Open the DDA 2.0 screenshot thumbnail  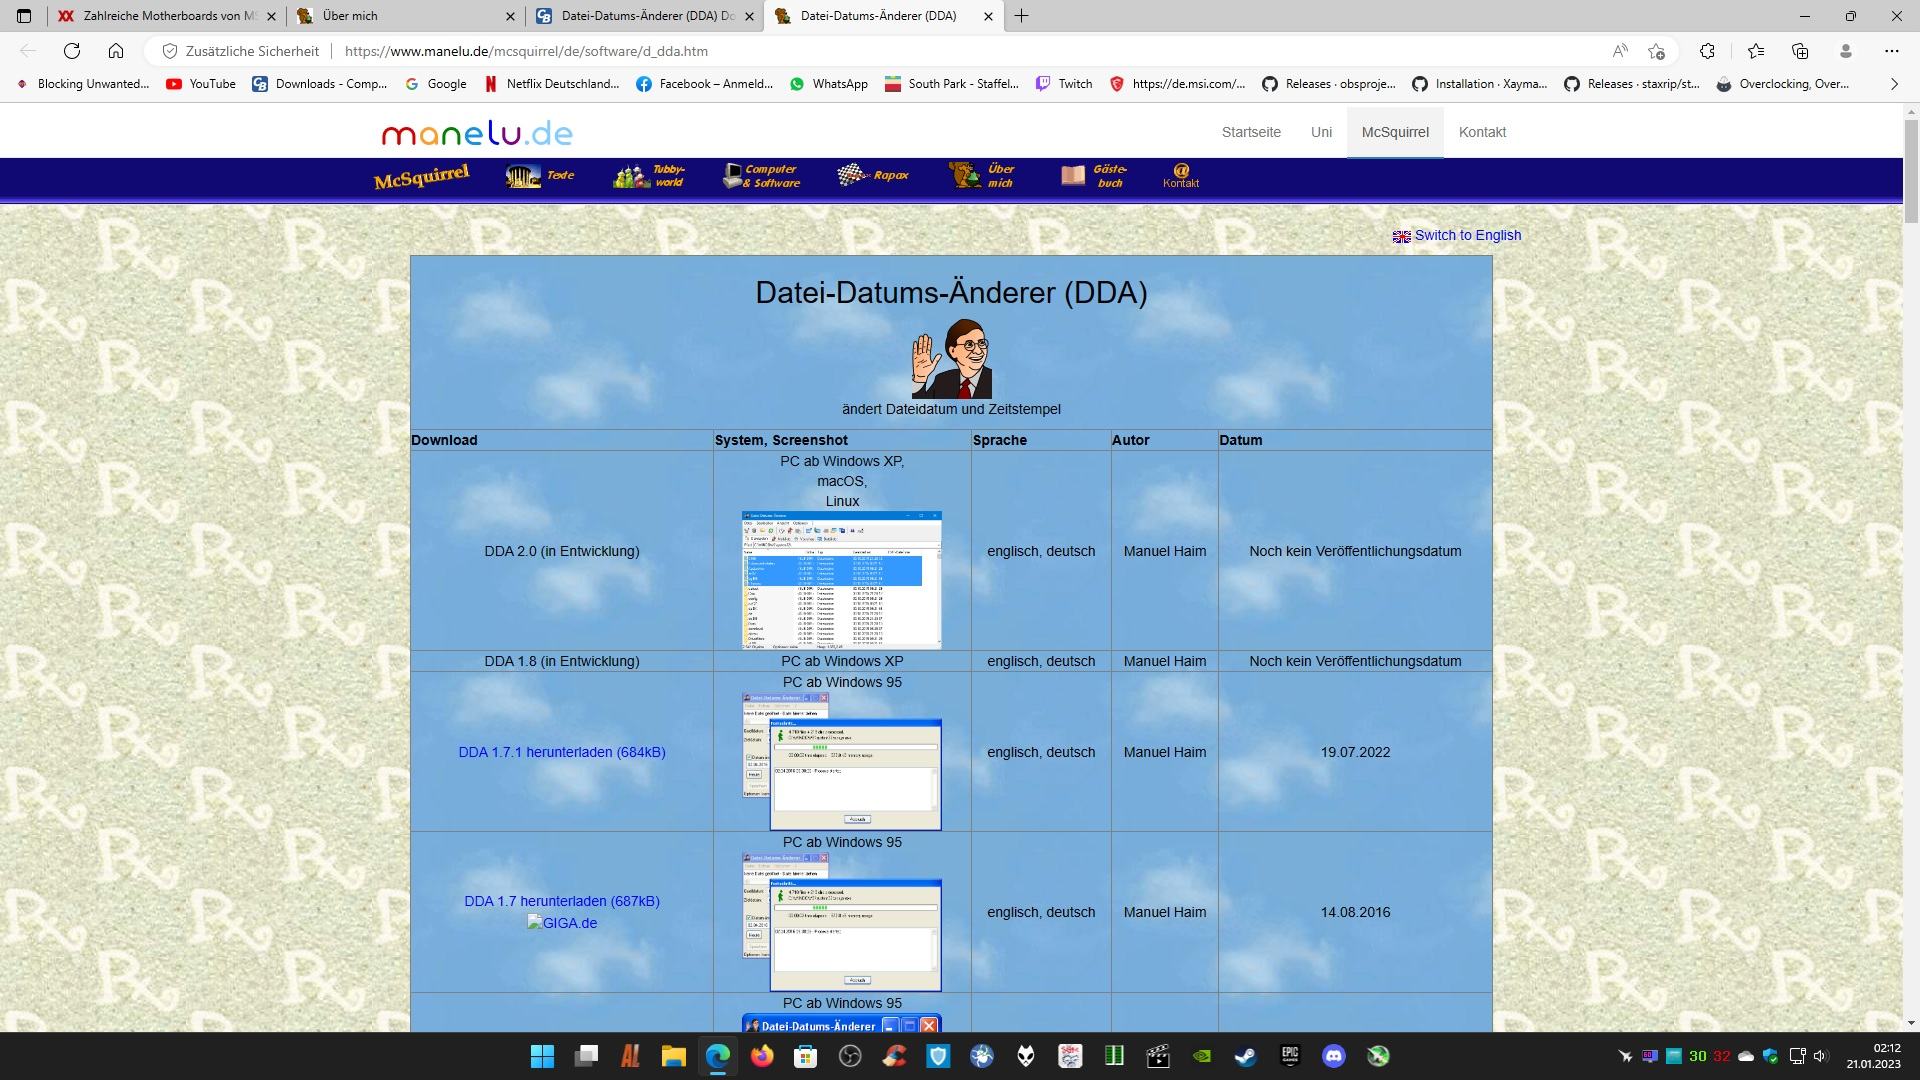pos(842,580)
